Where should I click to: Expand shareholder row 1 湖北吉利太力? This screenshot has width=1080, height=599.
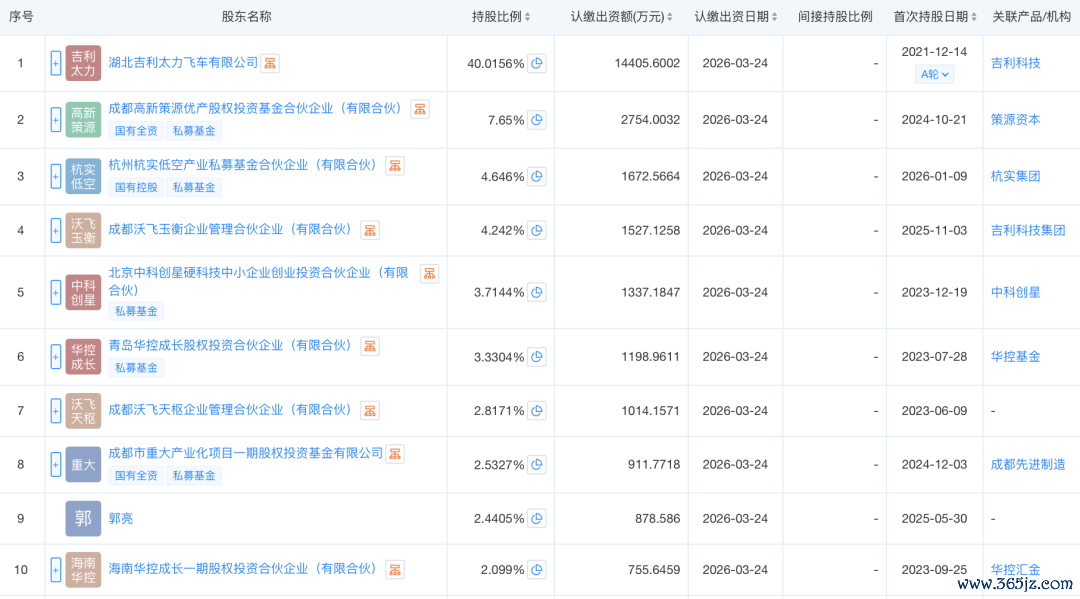click(x=56, y=63)
